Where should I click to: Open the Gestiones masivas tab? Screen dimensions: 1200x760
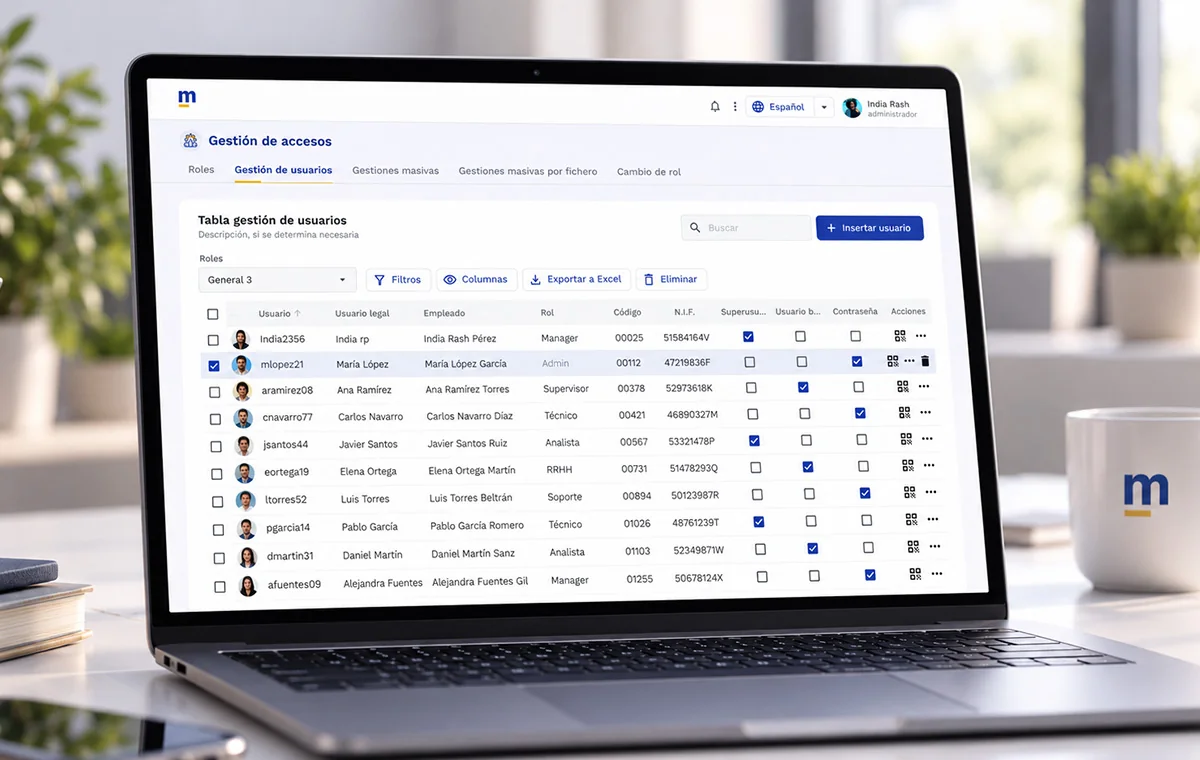395,171
